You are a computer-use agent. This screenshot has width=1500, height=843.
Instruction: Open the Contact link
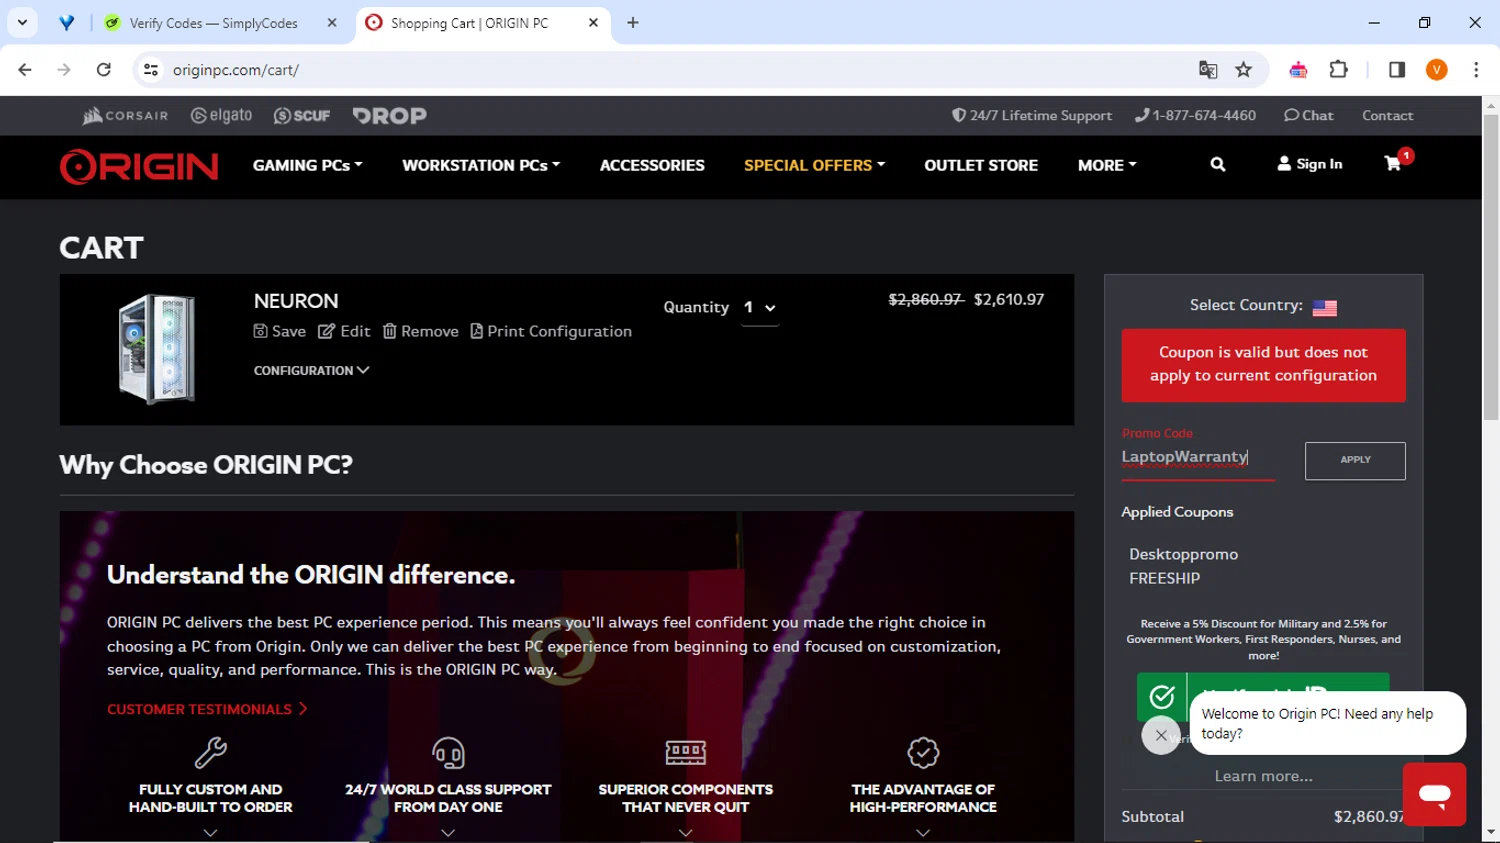(1387, 116)
